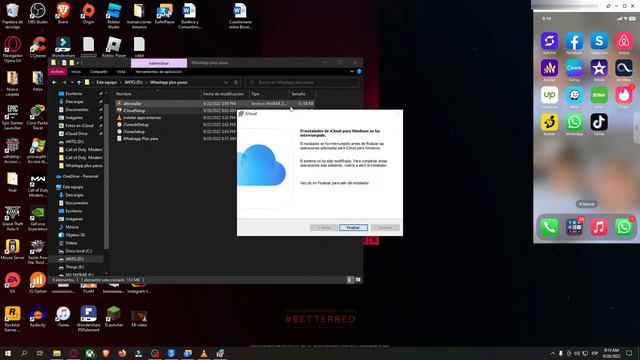
Task: Click the Back arrow in File Explorer
Action: [x=55, y=82]
